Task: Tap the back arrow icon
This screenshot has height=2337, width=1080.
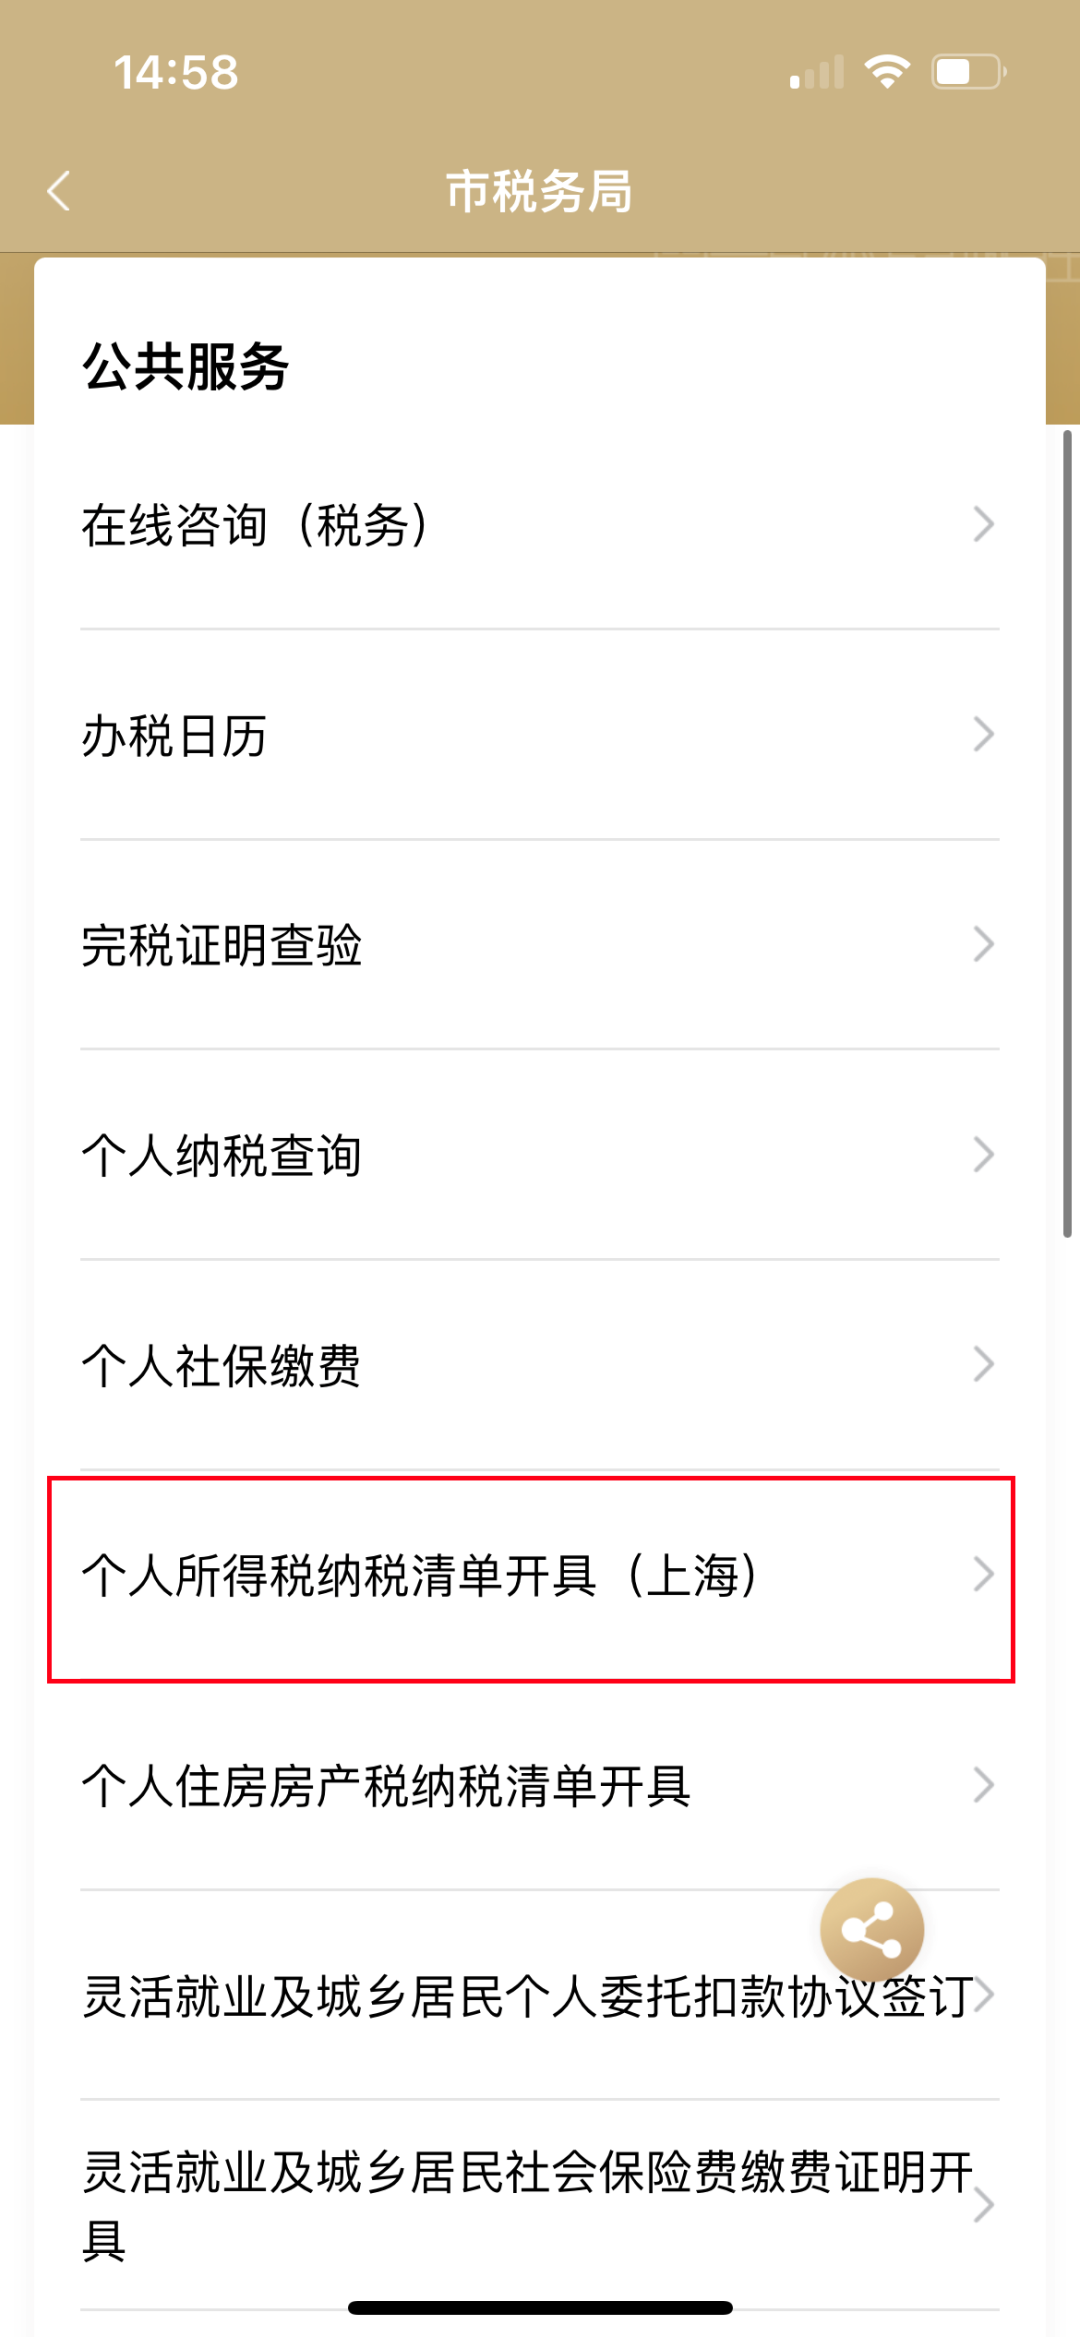Action: (x=59, y=190)
